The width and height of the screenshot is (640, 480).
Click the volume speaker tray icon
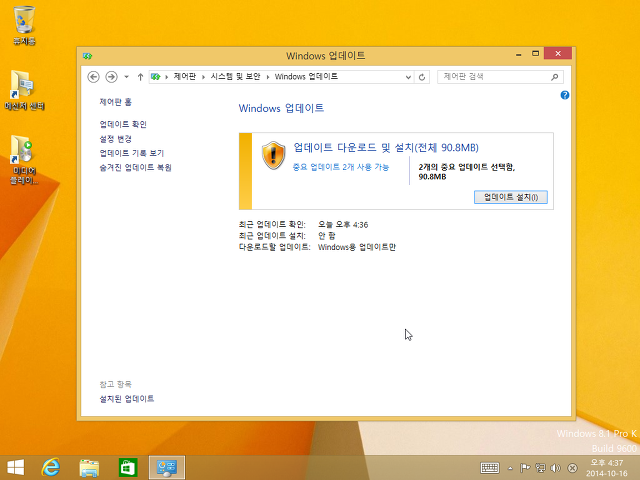(556, 468)
